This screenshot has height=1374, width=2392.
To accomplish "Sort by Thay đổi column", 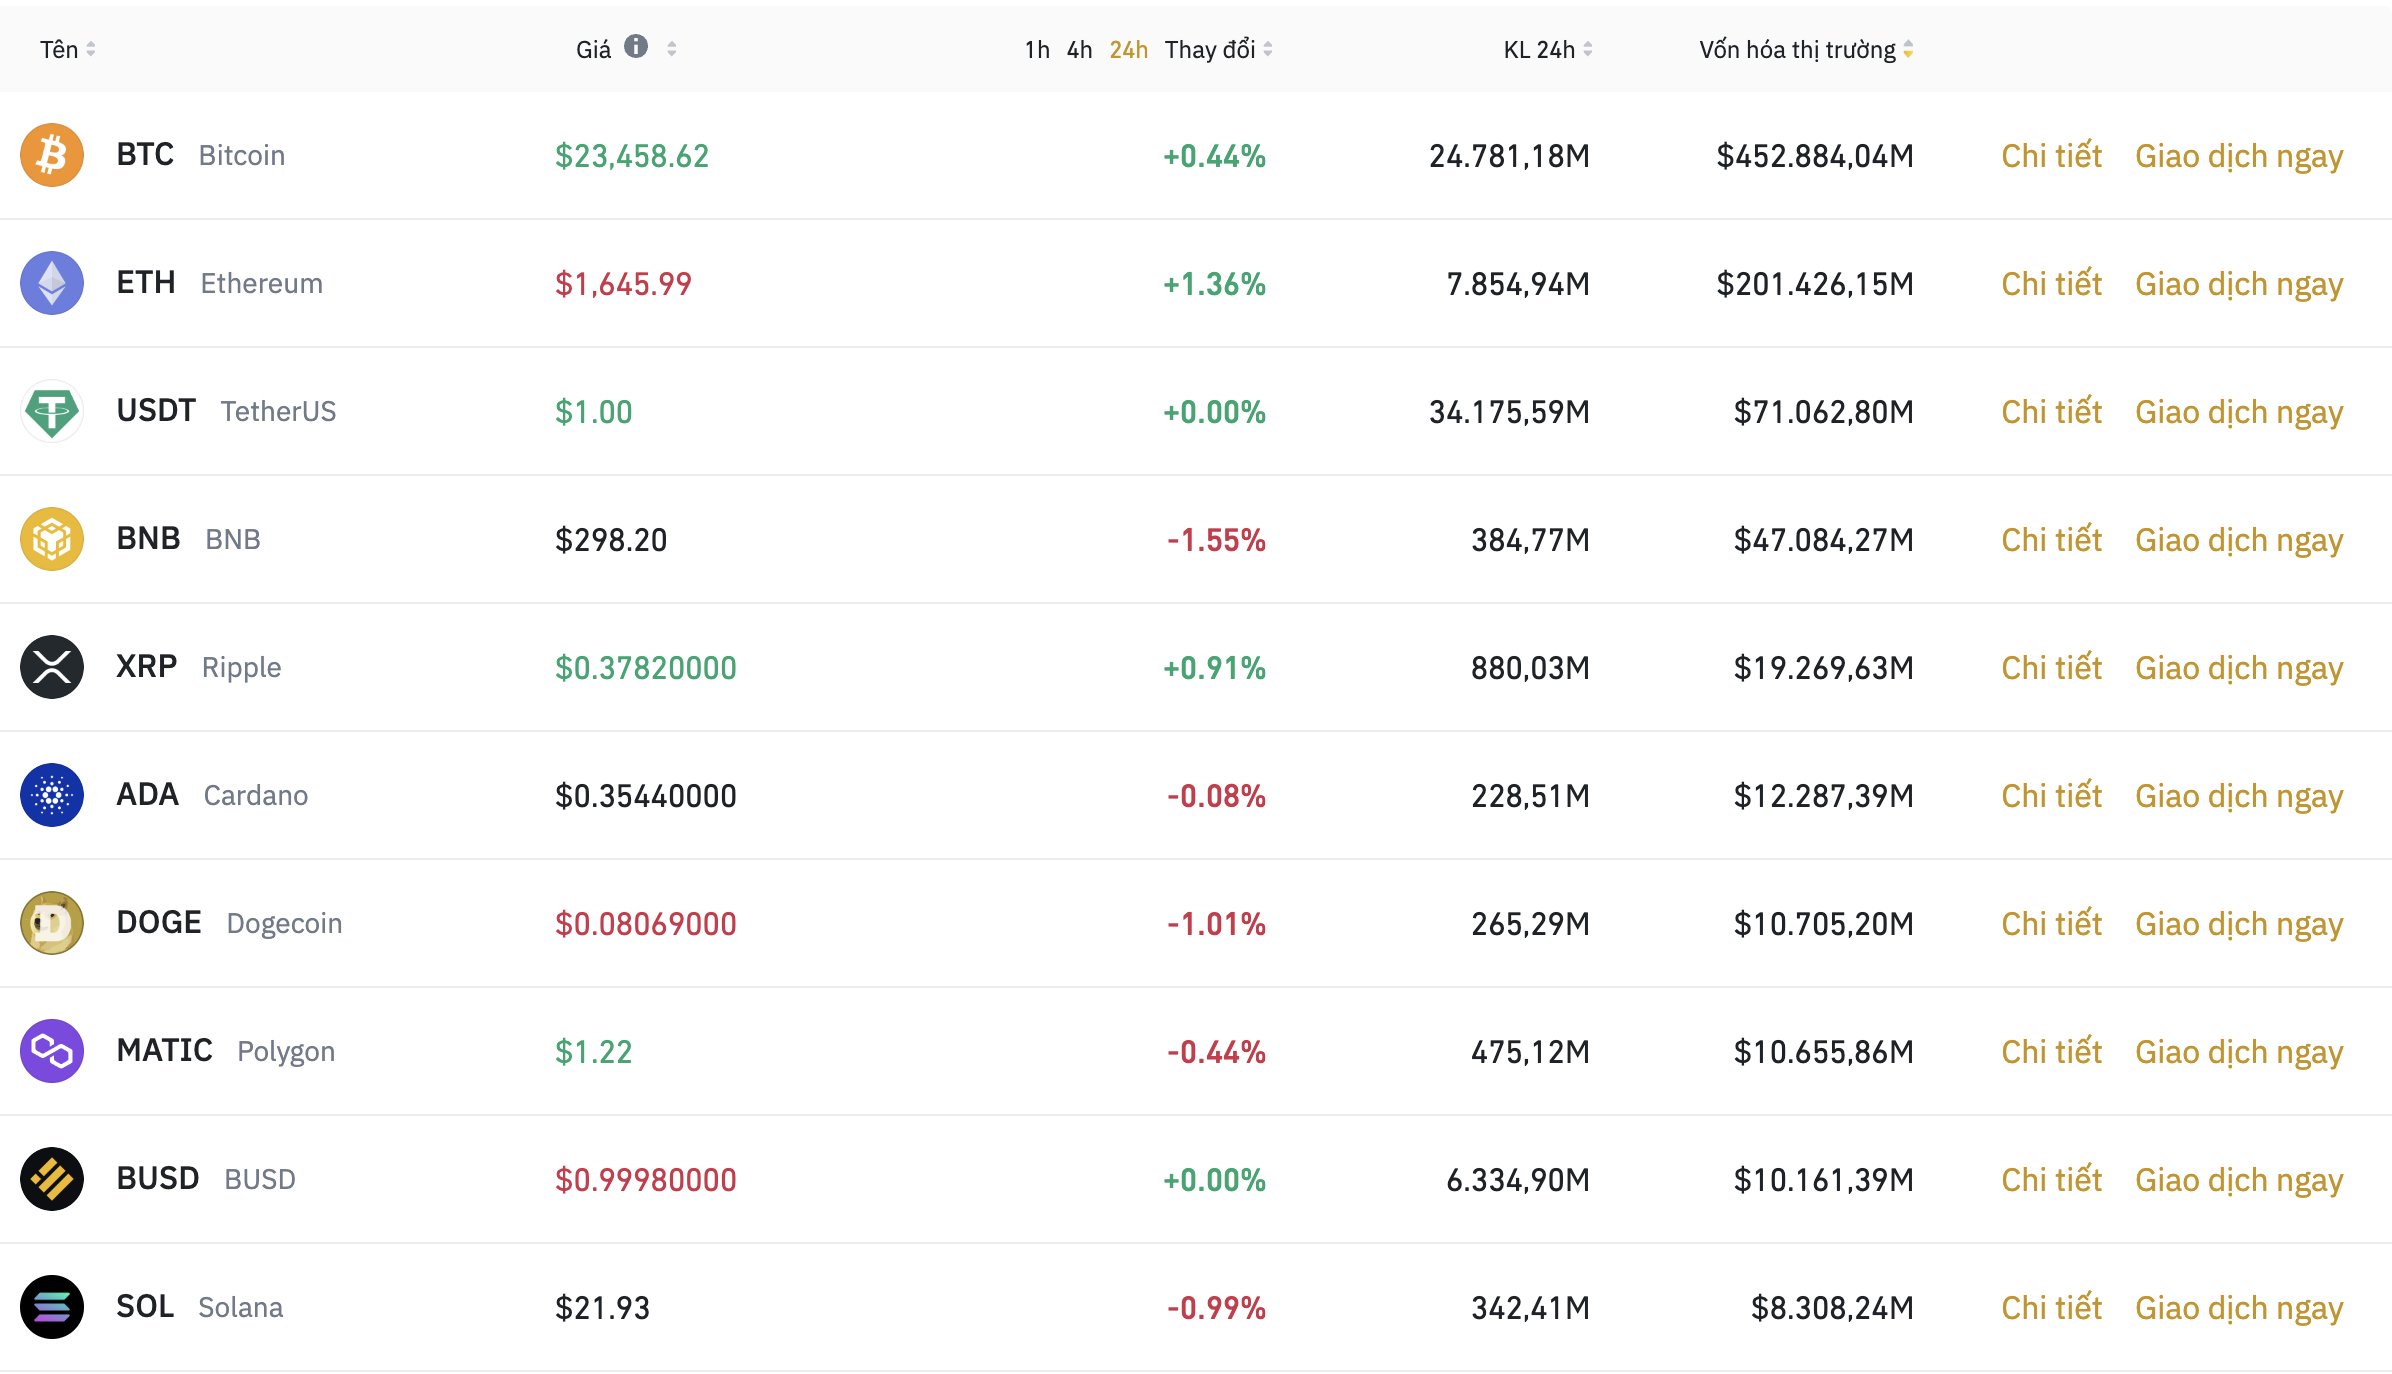I will pyautogui.click(x=1218, y=49).
